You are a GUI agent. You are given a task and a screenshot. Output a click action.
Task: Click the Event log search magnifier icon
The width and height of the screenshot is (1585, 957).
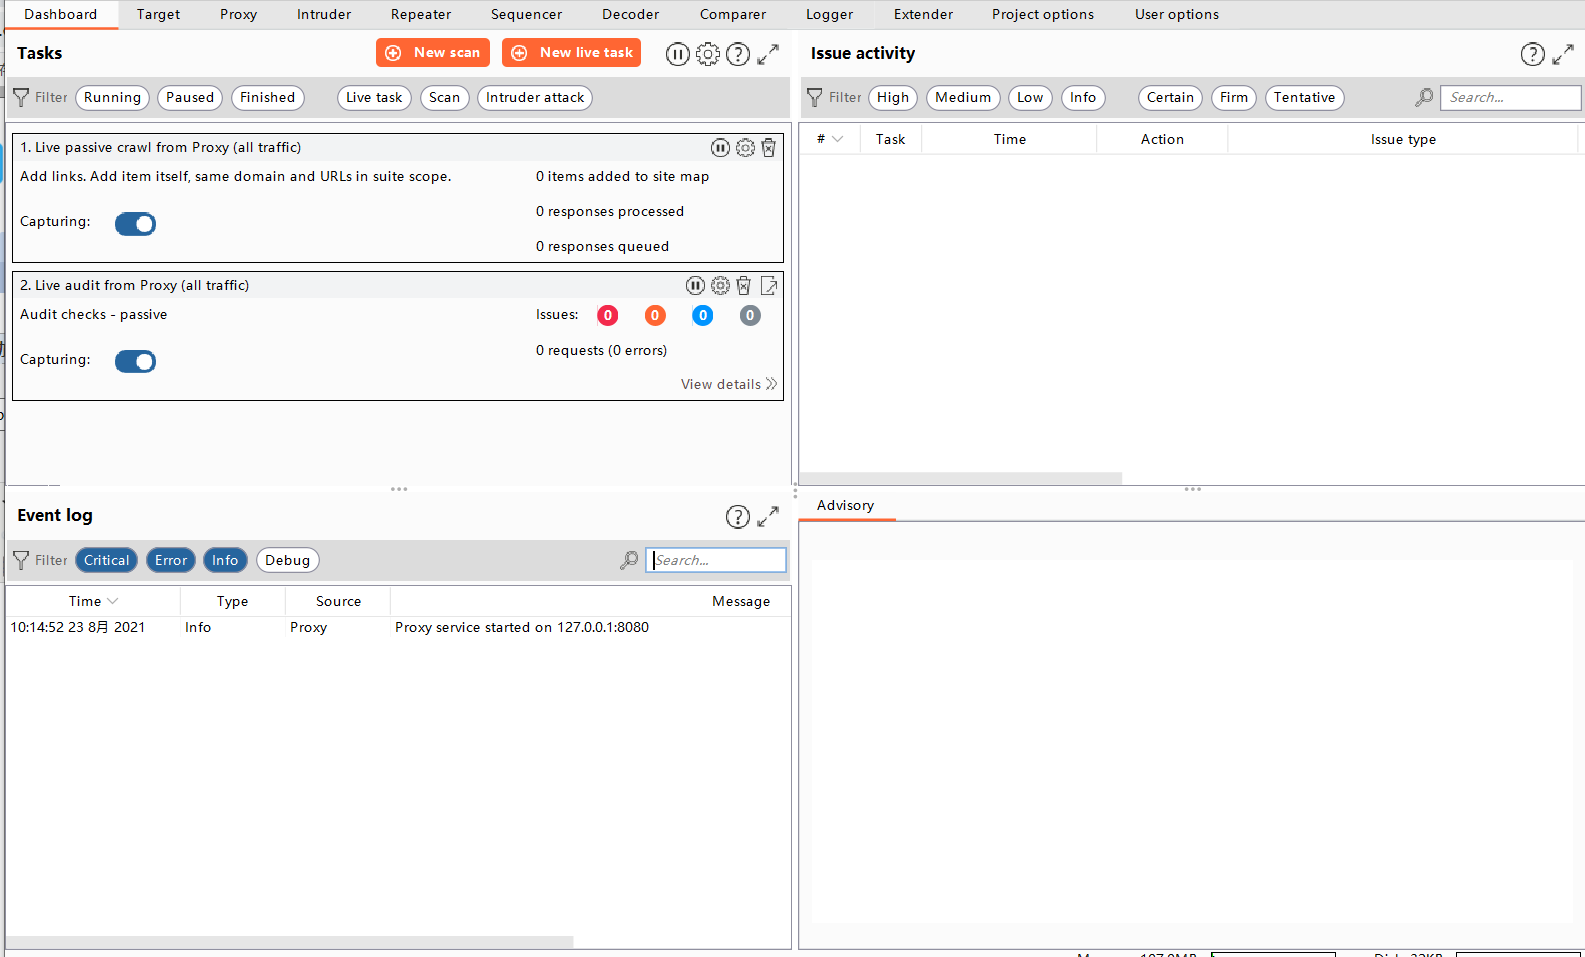[x=629, y=561]
